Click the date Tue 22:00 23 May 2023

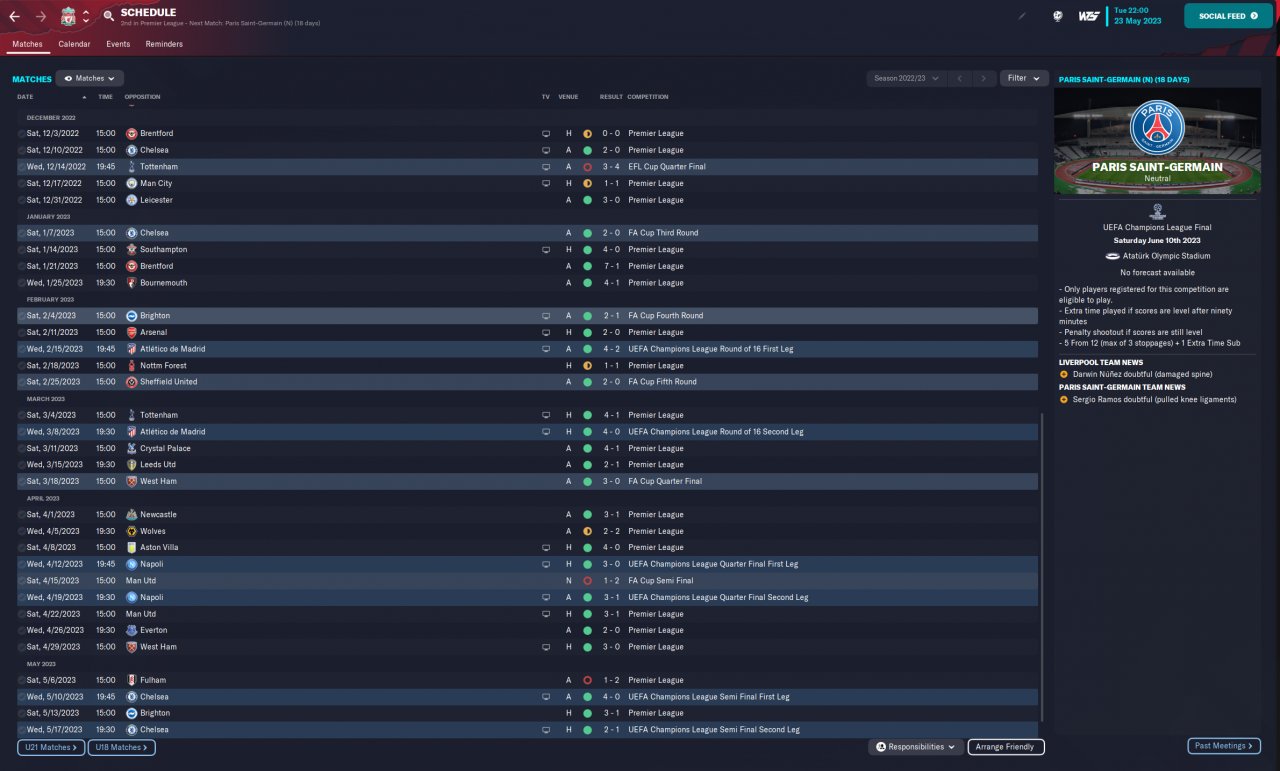[x=1138, y=16]
